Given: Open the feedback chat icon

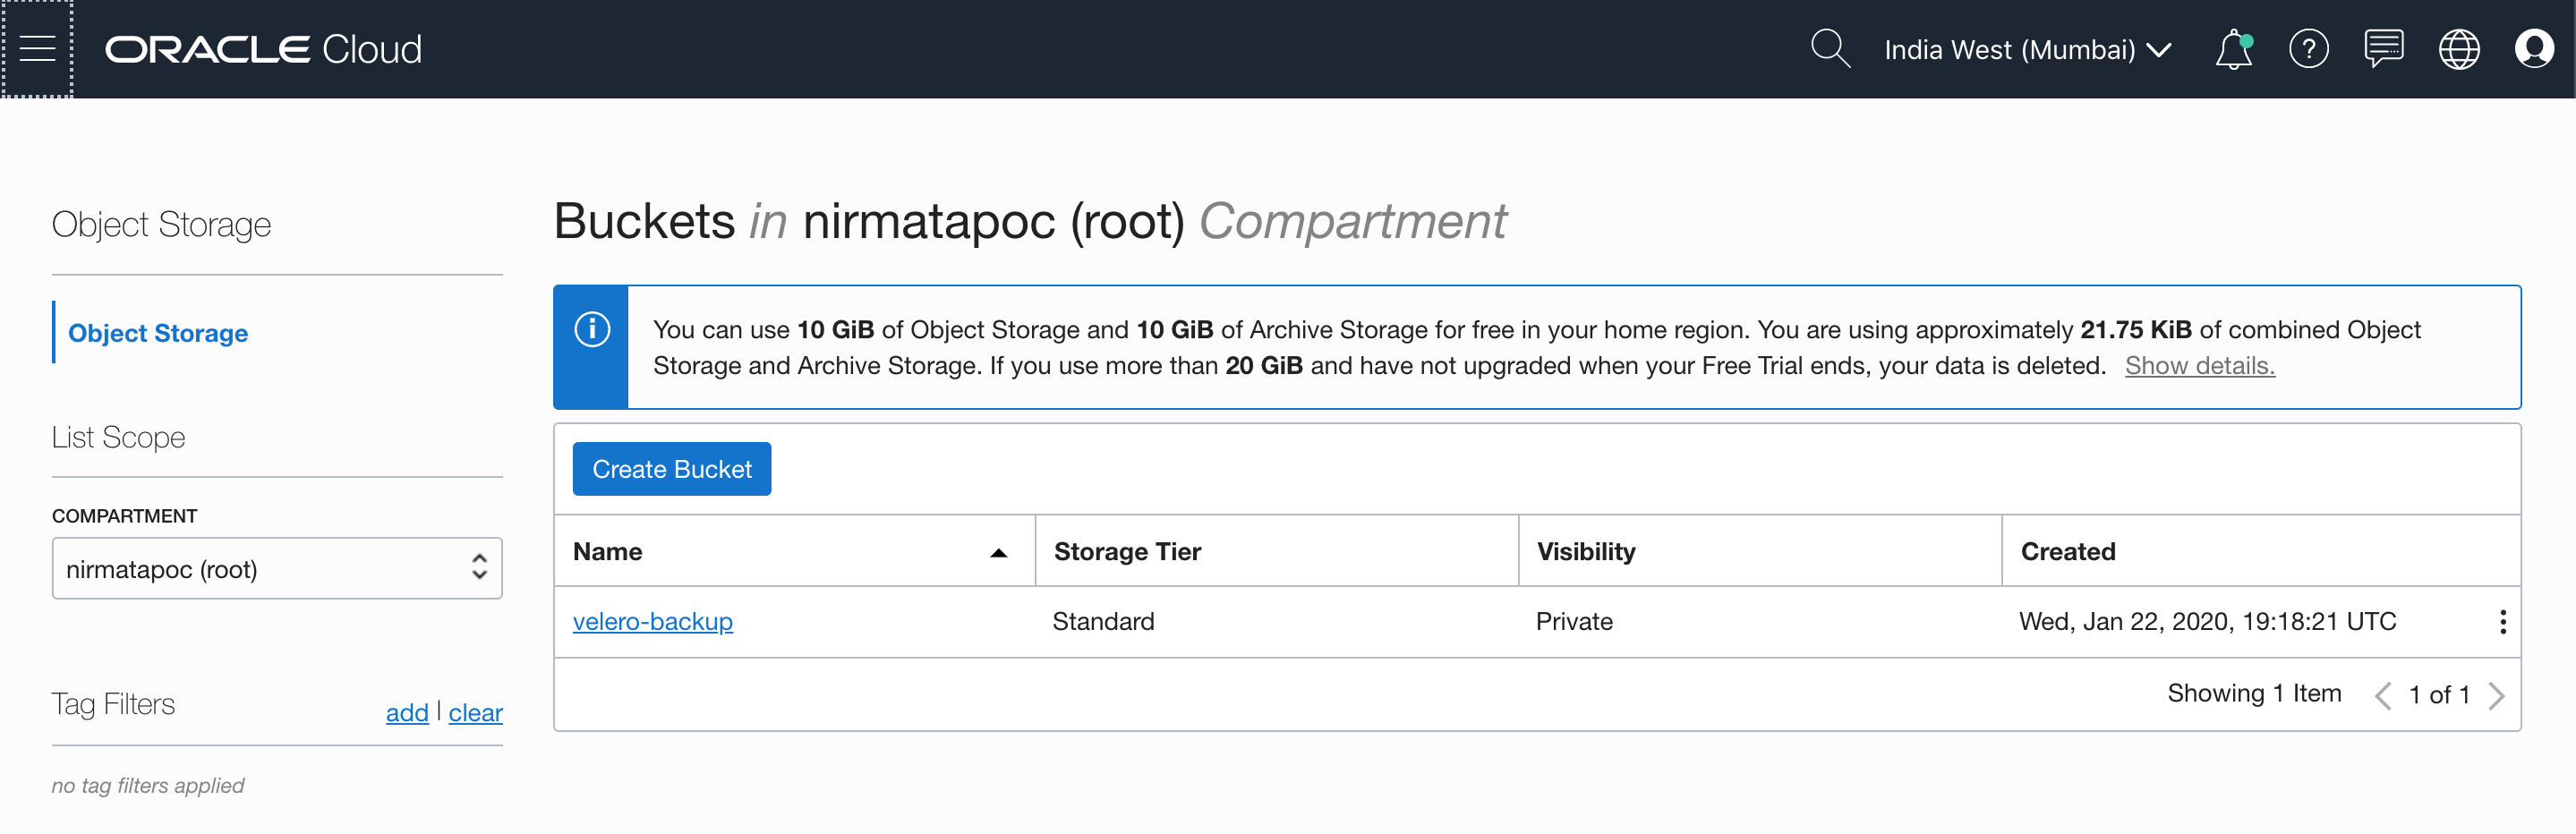Looking at the screenshot, I should 2384,48.
